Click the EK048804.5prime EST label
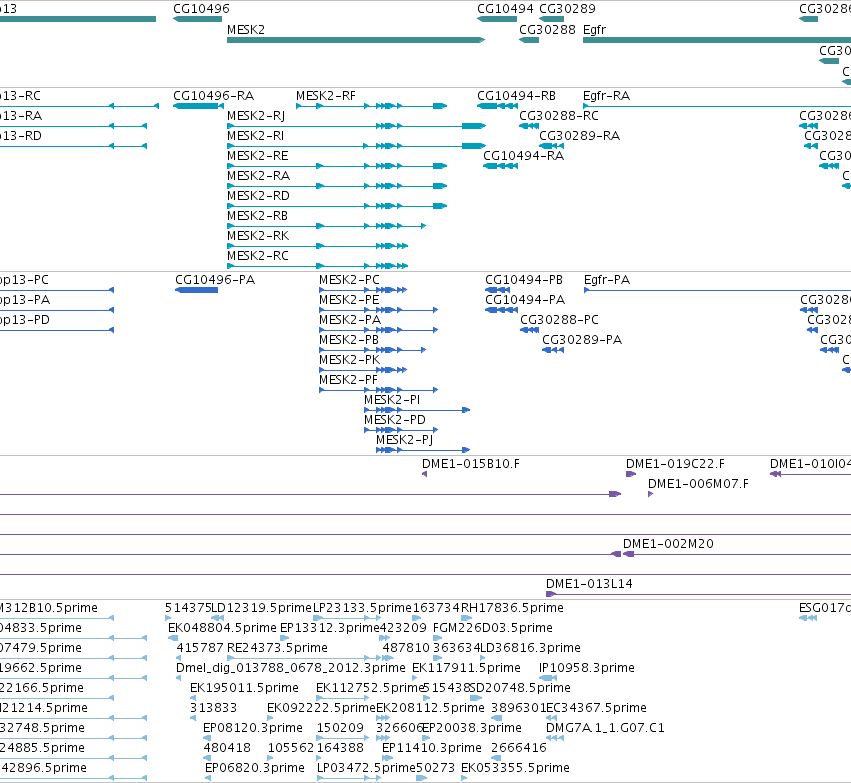 (223, 628)
